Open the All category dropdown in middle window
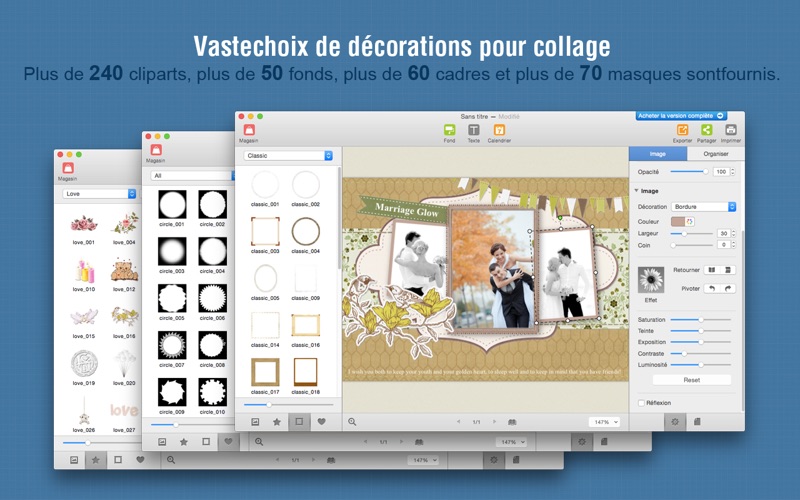The image size is (800, 500). pyautogui.click(x=193, y=176)
